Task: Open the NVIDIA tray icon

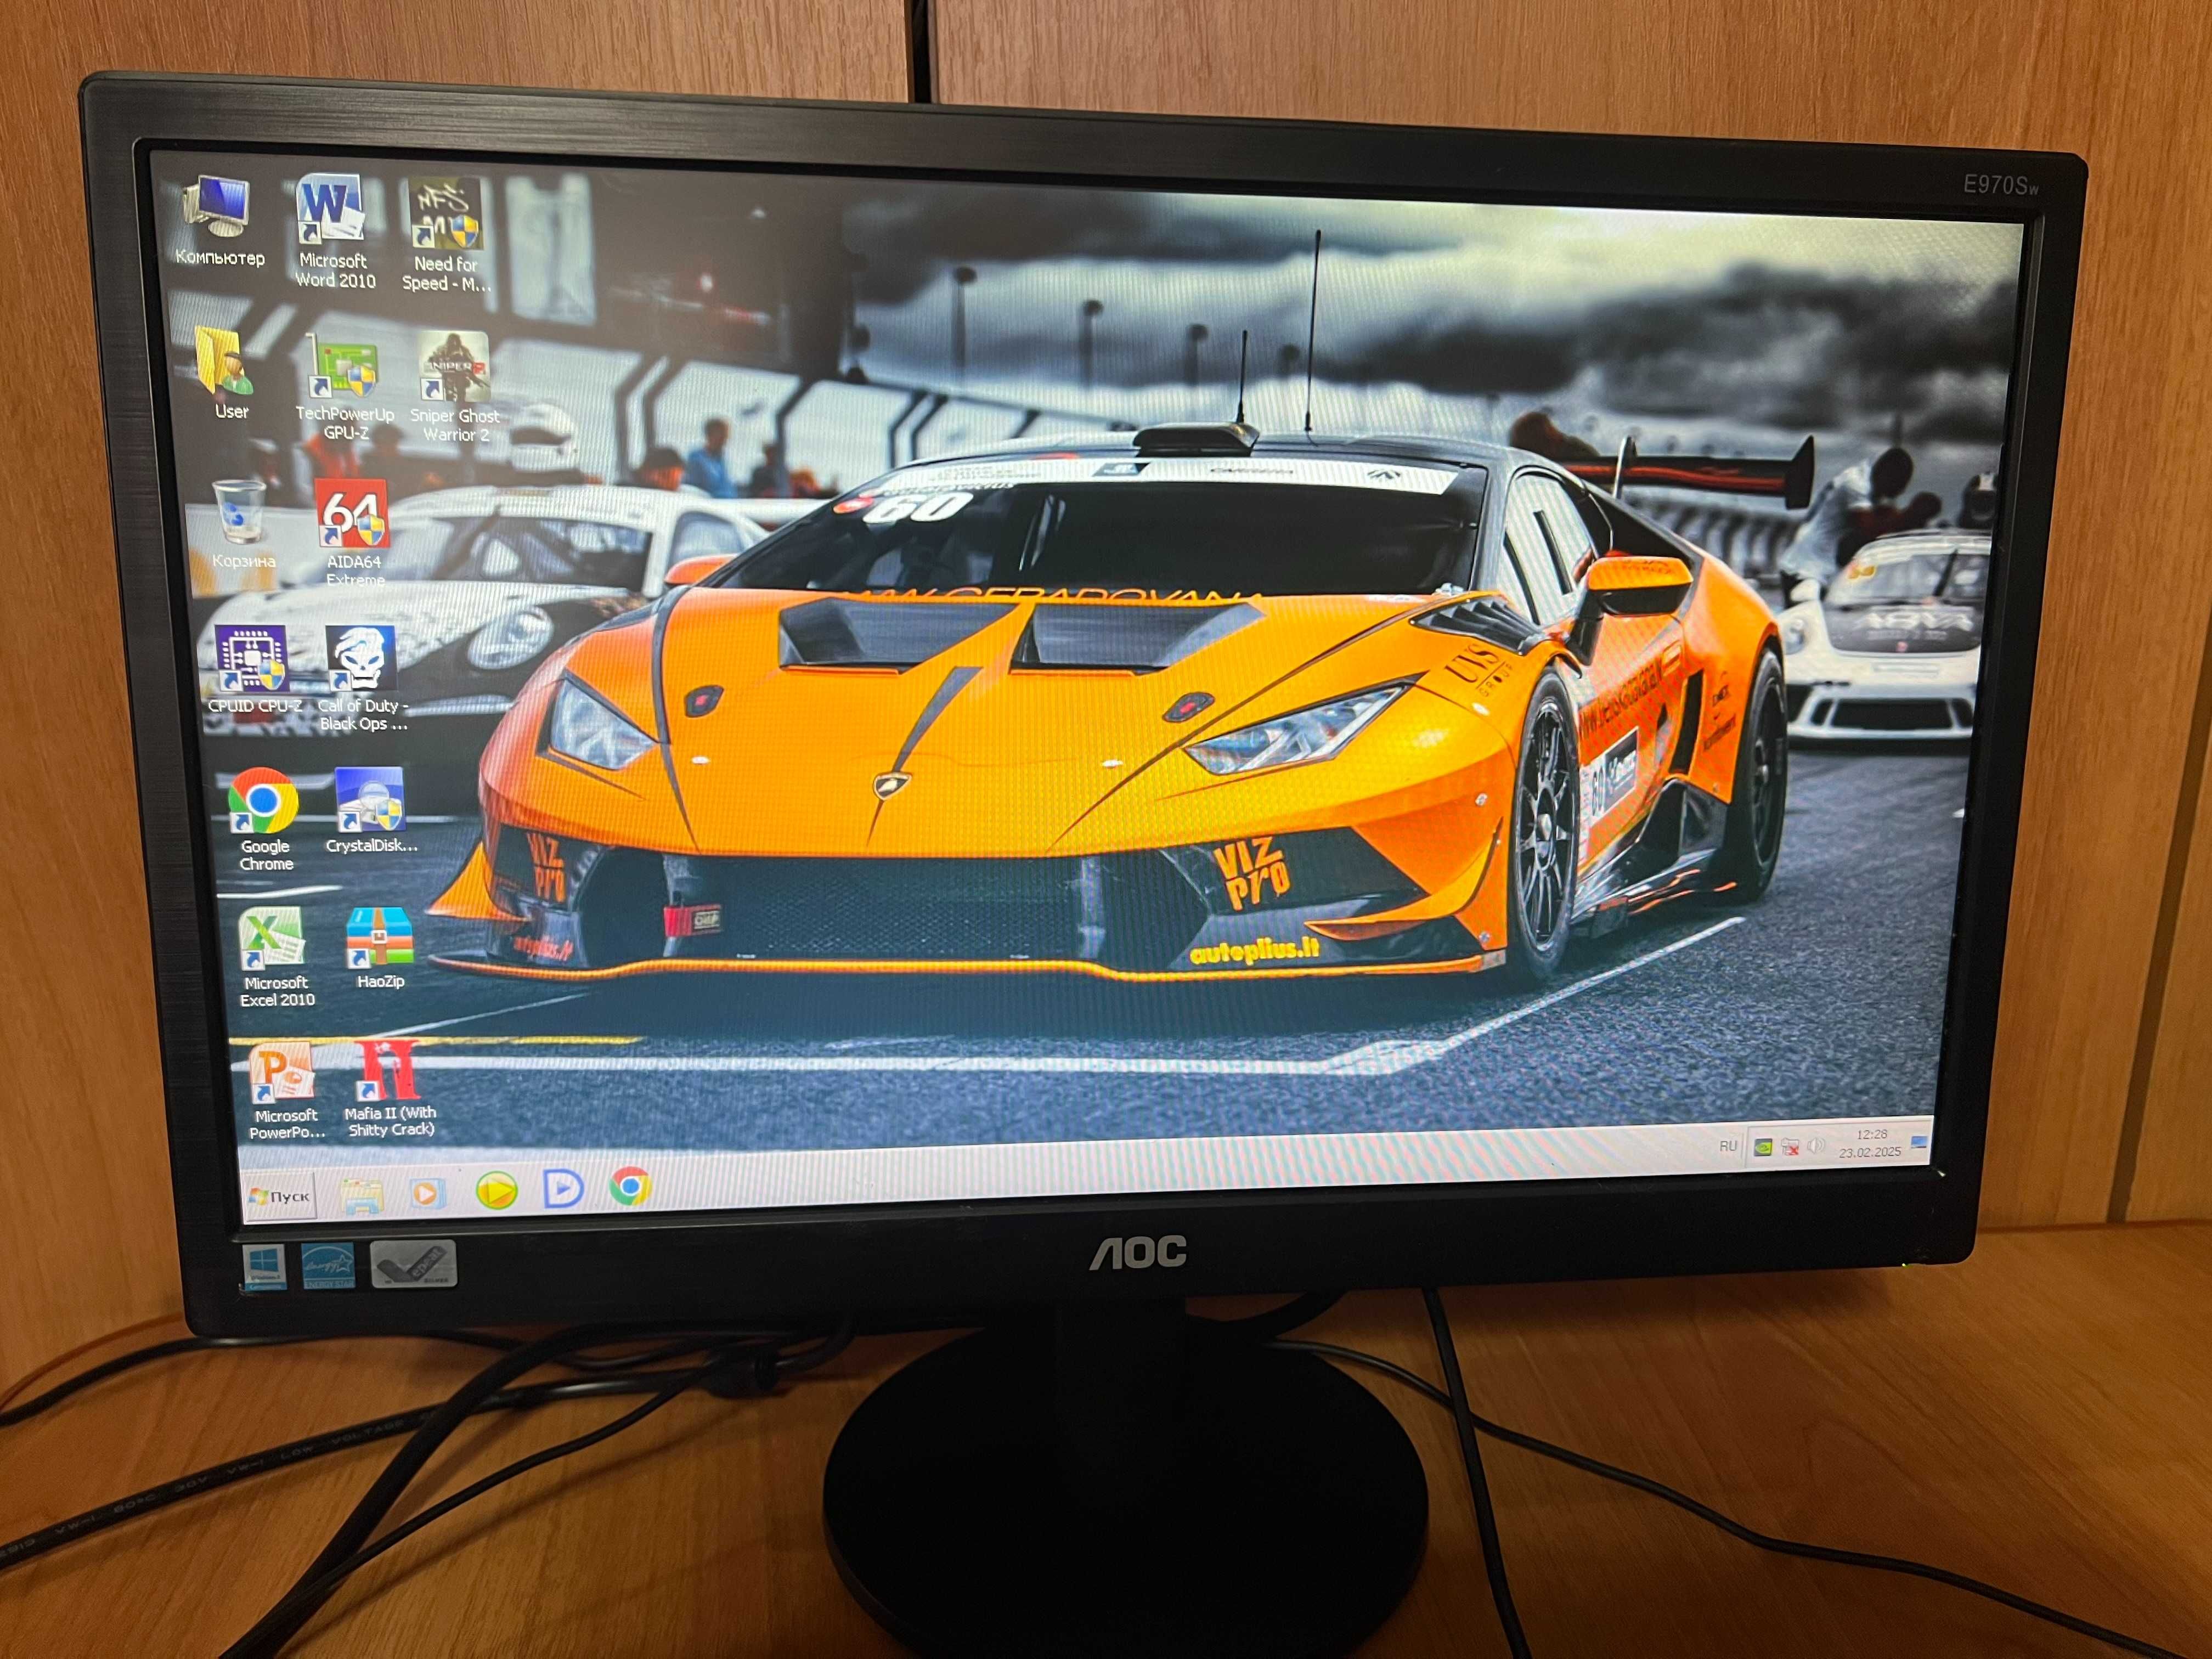Action: 1763,1147
